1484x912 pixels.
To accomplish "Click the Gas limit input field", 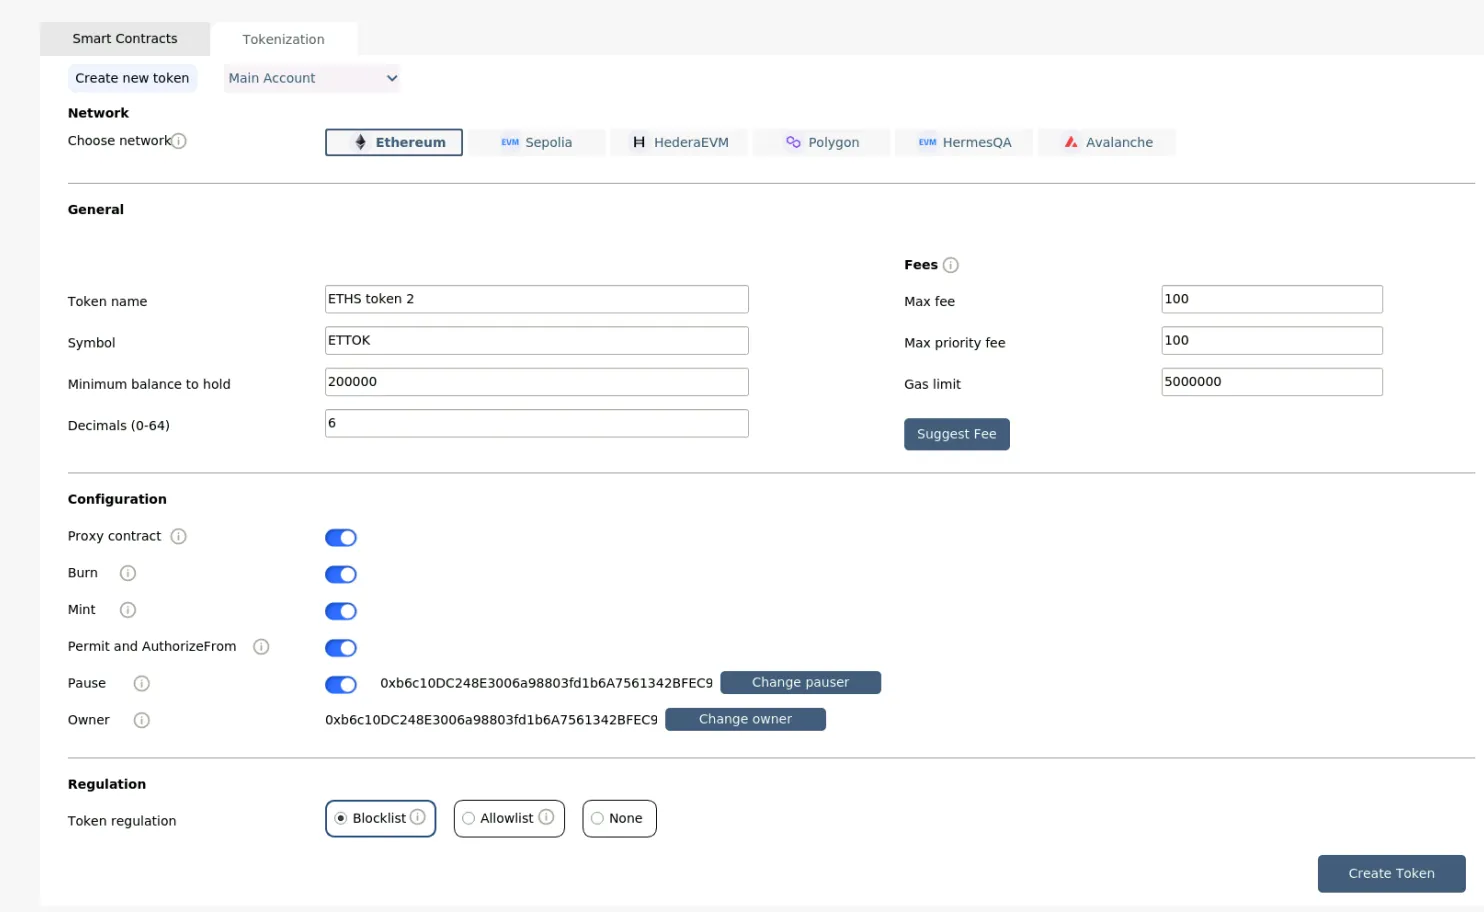I will point(1272,382).
